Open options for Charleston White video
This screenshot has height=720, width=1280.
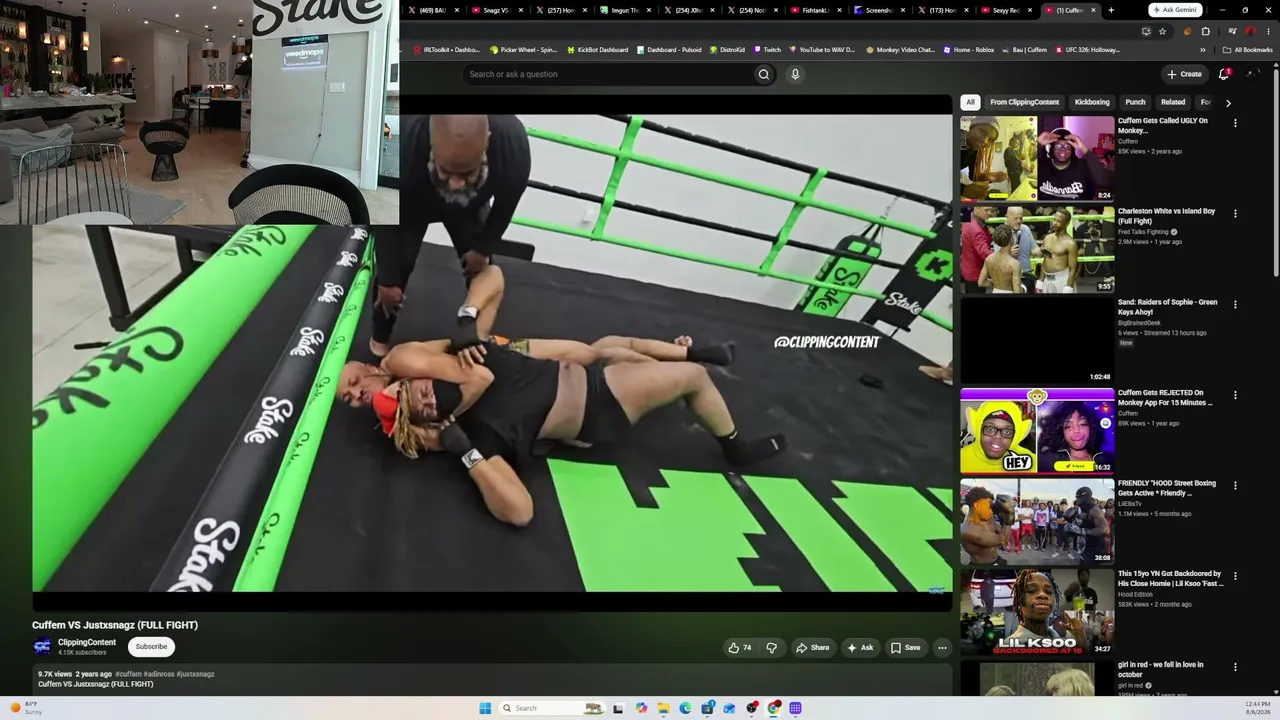pyautogui.click(x=1235, y=214)
